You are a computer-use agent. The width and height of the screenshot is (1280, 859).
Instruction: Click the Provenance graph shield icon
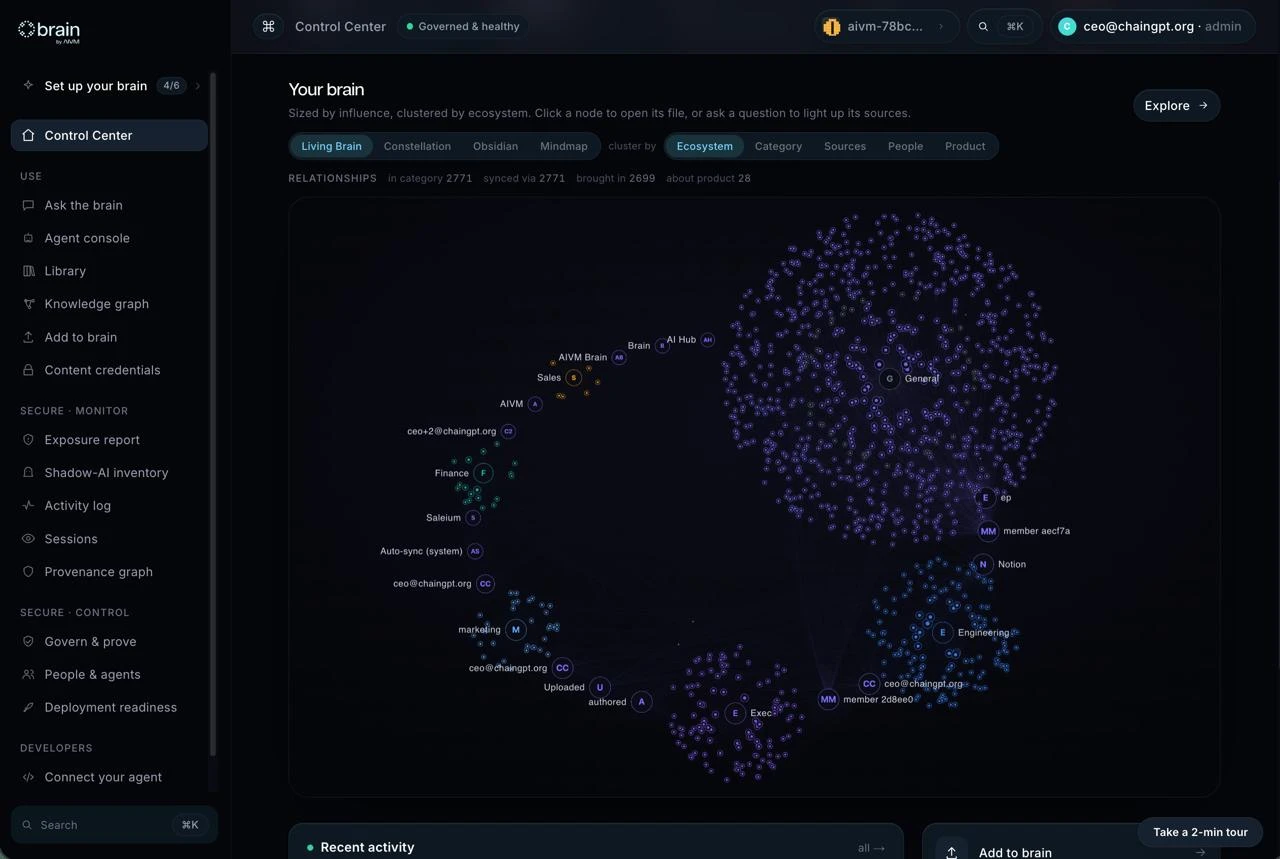pyautogui.click(x=28, y=572)
